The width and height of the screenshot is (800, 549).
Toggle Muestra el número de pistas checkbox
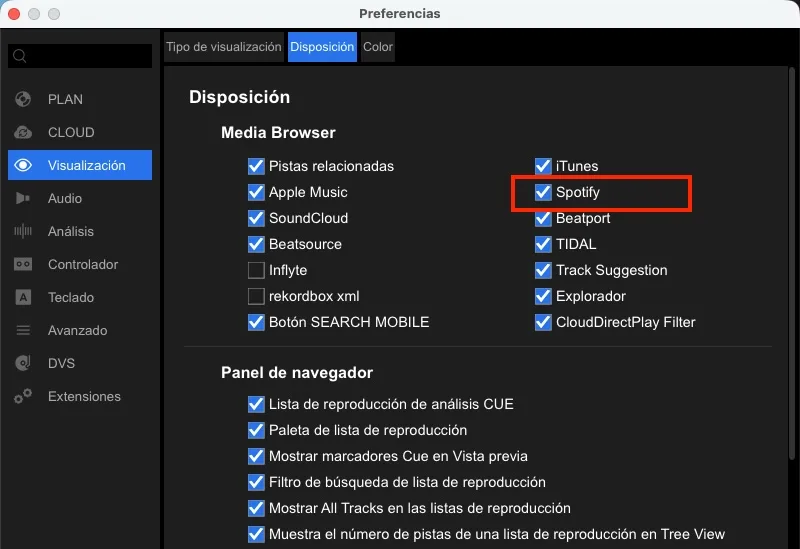pos(256,534)
